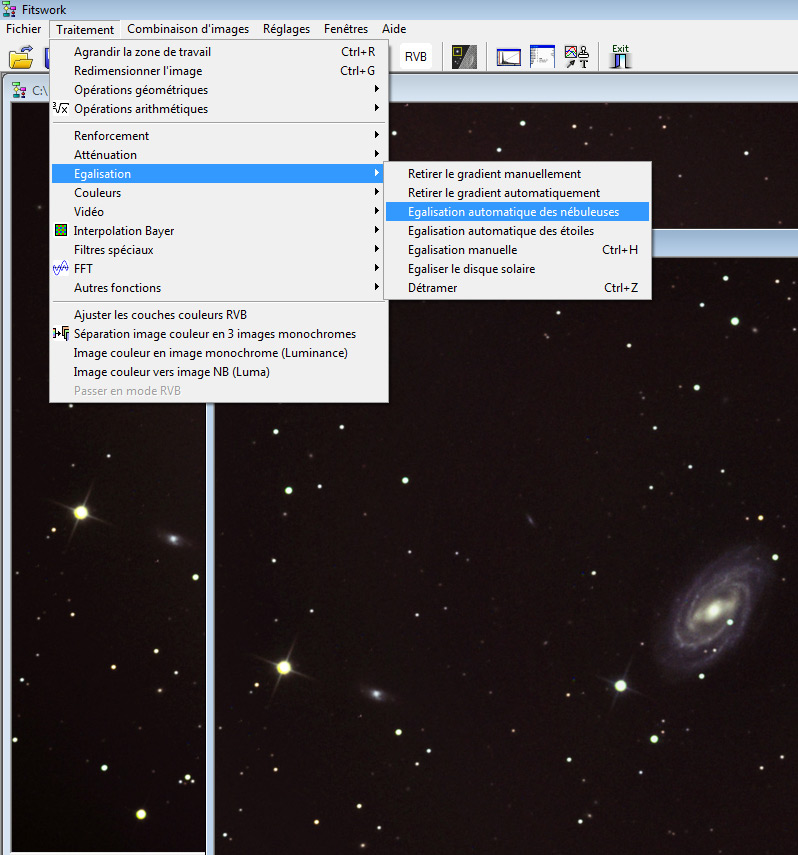Click the Exit toolbar icon
Image resolution: width=798 pixels, height=855 pixels.
[620, 57]
